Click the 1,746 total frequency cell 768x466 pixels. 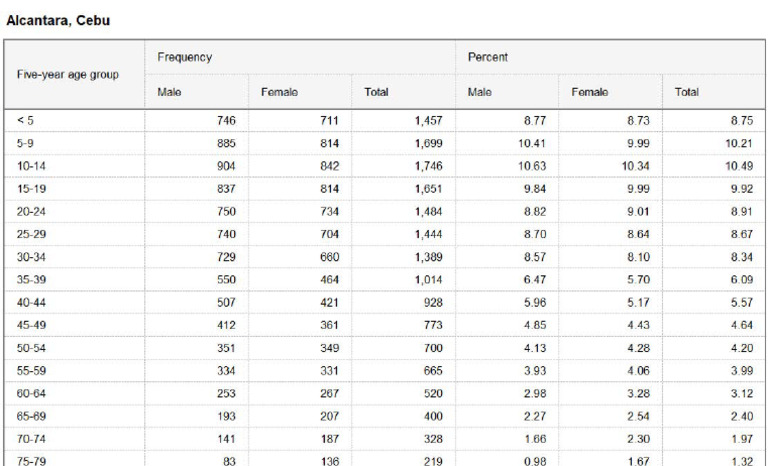coord(428,166)
